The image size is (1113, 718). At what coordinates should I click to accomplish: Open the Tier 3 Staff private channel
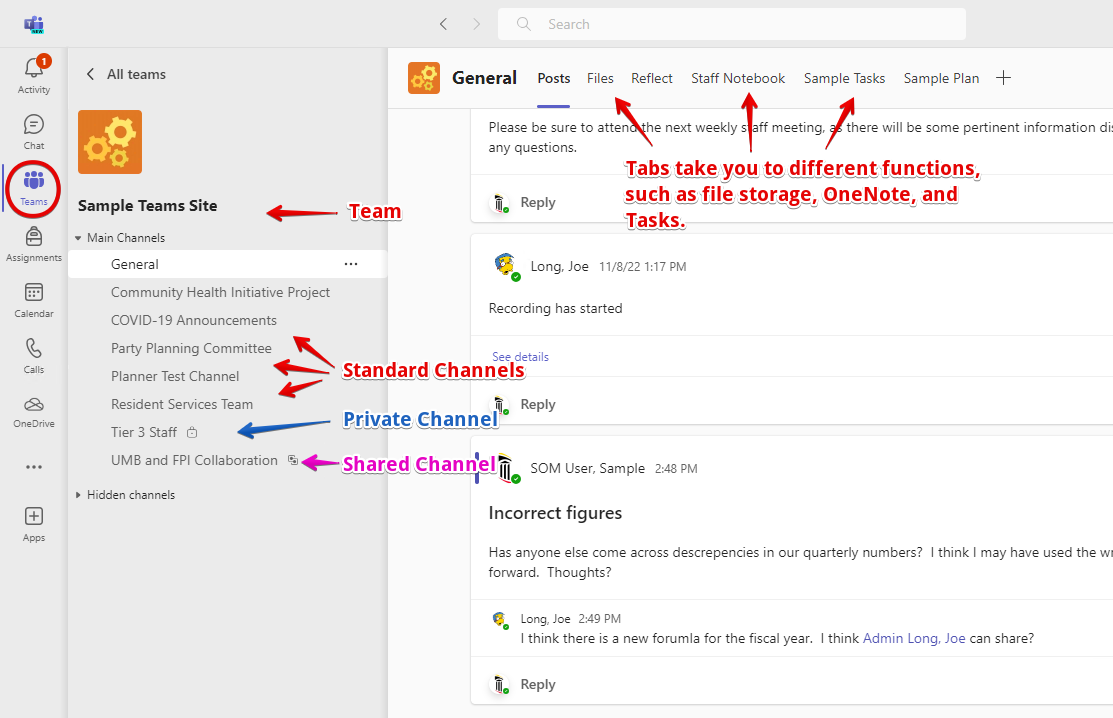point(144,432)
